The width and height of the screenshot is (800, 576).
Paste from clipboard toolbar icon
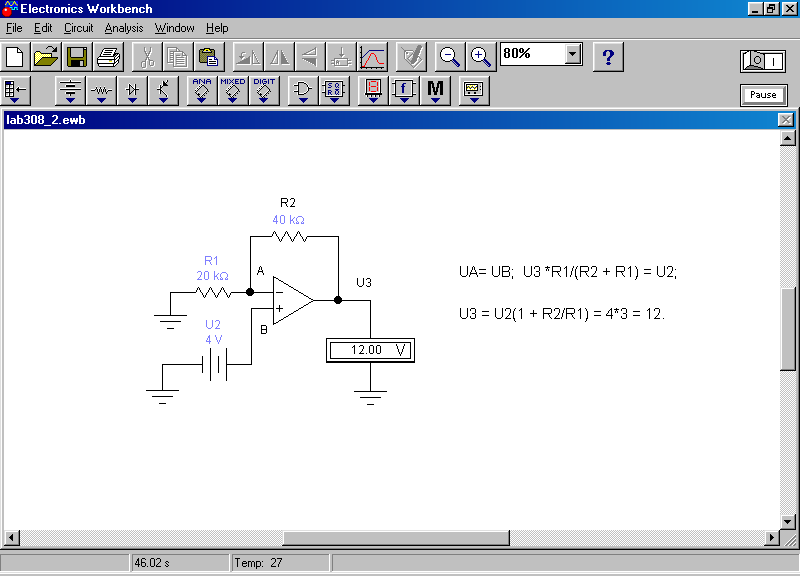[209, 57]
